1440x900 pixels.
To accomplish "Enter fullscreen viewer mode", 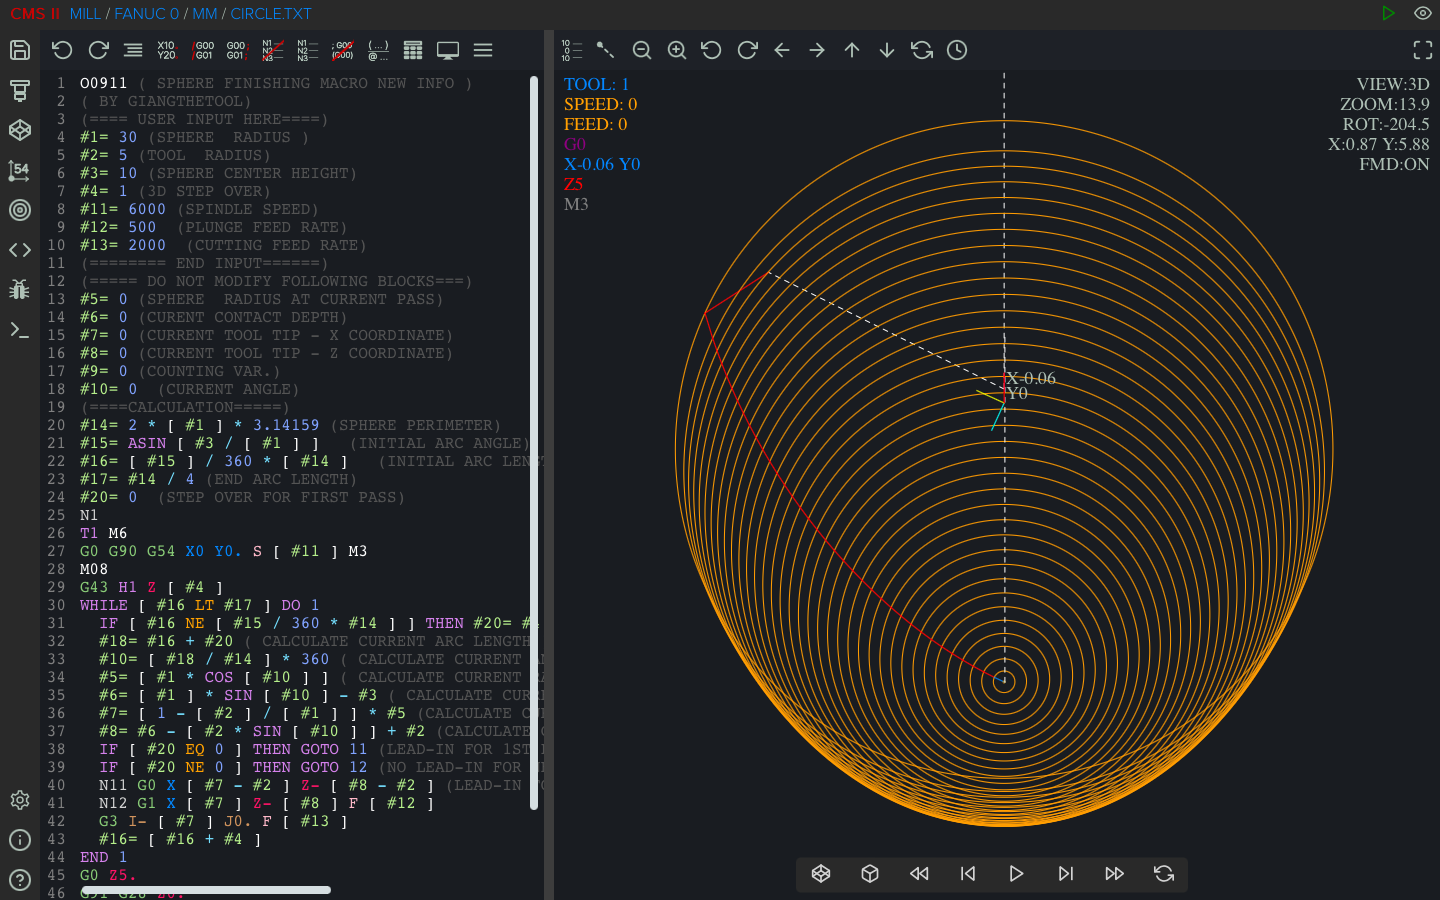I will pyautogui.click(x=1423, y=50).
